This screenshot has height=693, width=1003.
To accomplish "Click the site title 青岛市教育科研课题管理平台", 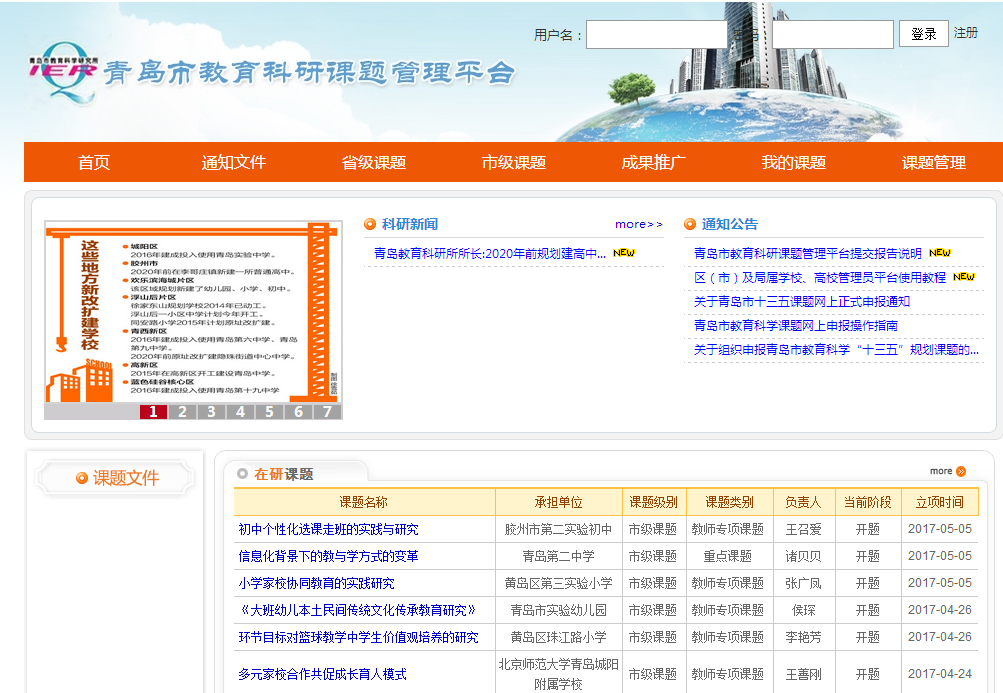I will pos(309,72).
